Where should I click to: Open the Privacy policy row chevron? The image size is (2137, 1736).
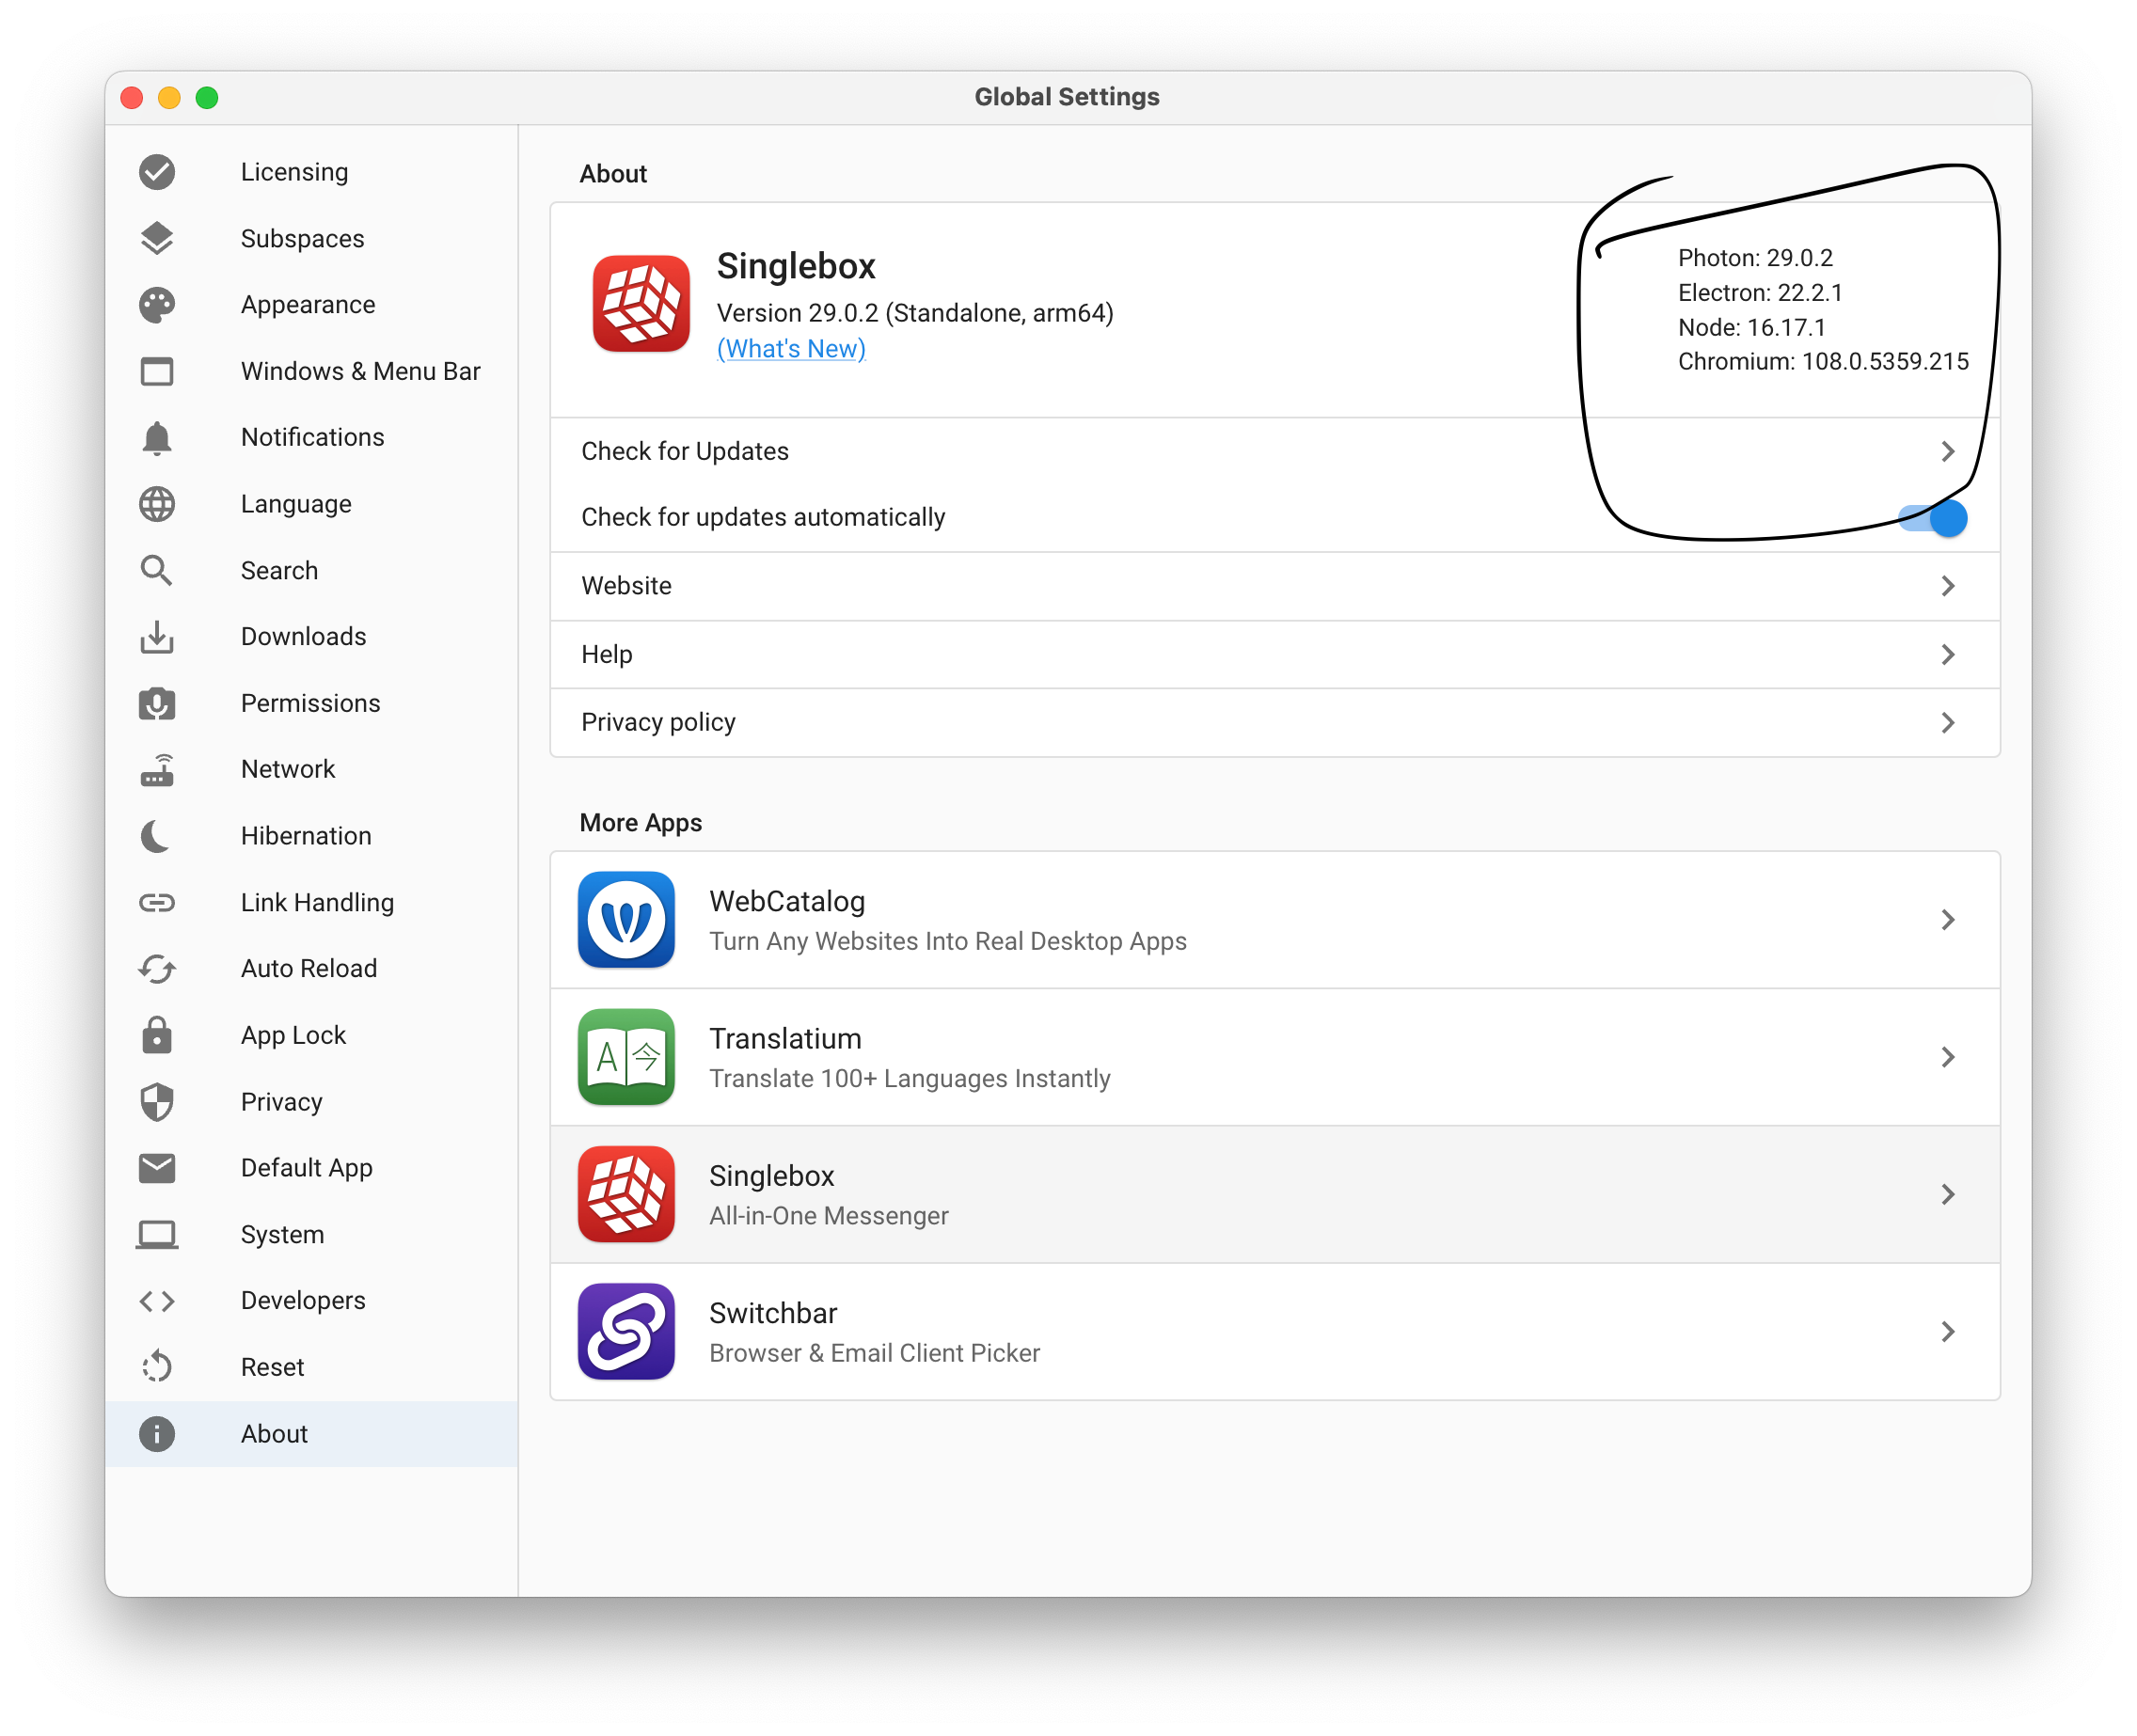click(x=1948, y=723)
